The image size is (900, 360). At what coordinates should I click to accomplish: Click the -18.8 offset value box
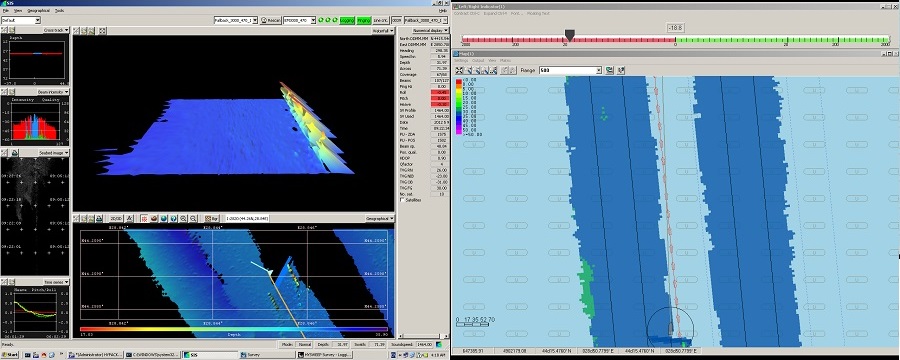676,28
